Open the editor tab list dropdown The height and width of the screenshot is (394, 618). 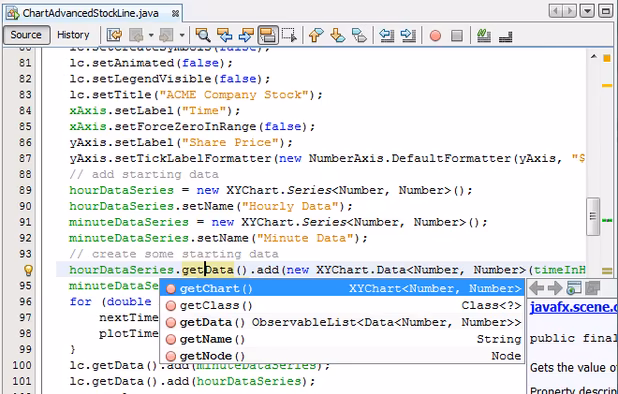click(x=587, y=11)
